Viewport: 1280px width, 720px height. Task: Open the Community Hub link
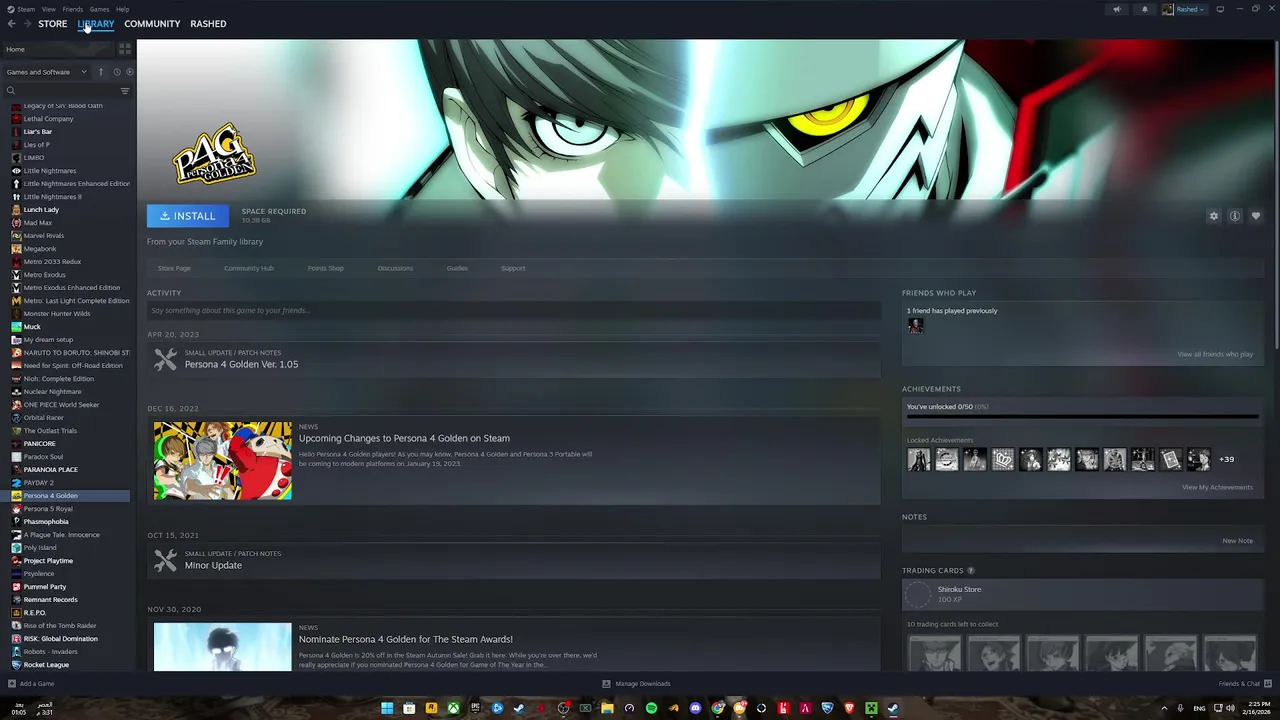click(249, 268)
